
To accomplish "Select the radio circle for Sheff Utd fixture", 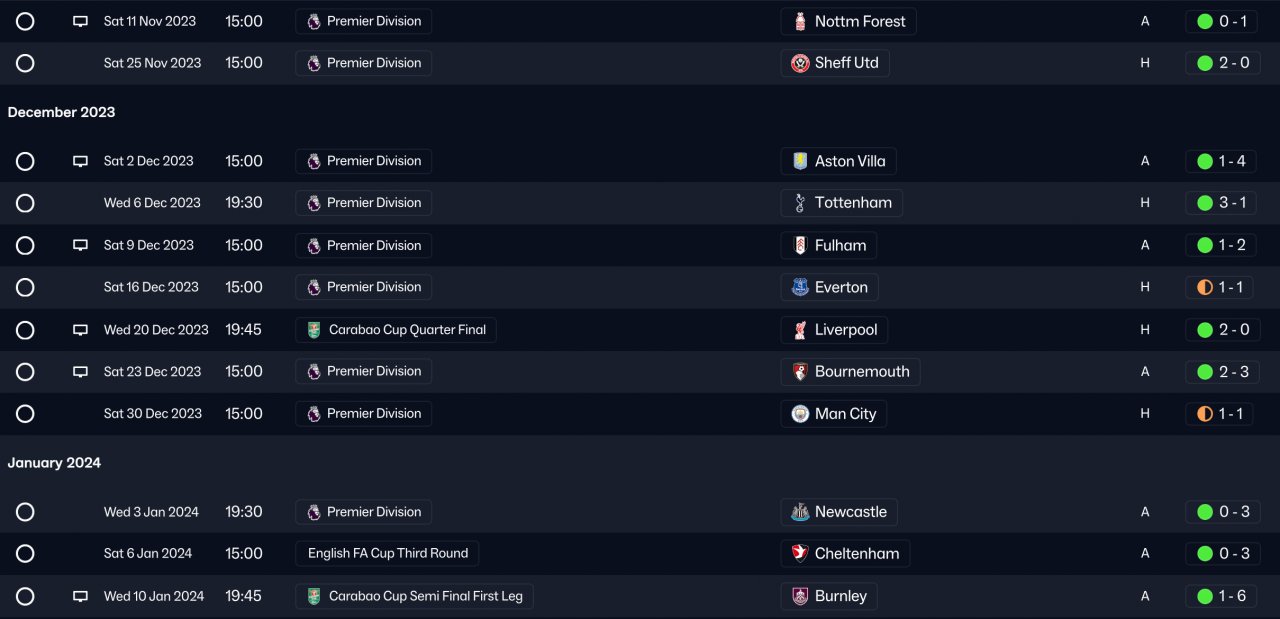I will click(x=25, y=63).
